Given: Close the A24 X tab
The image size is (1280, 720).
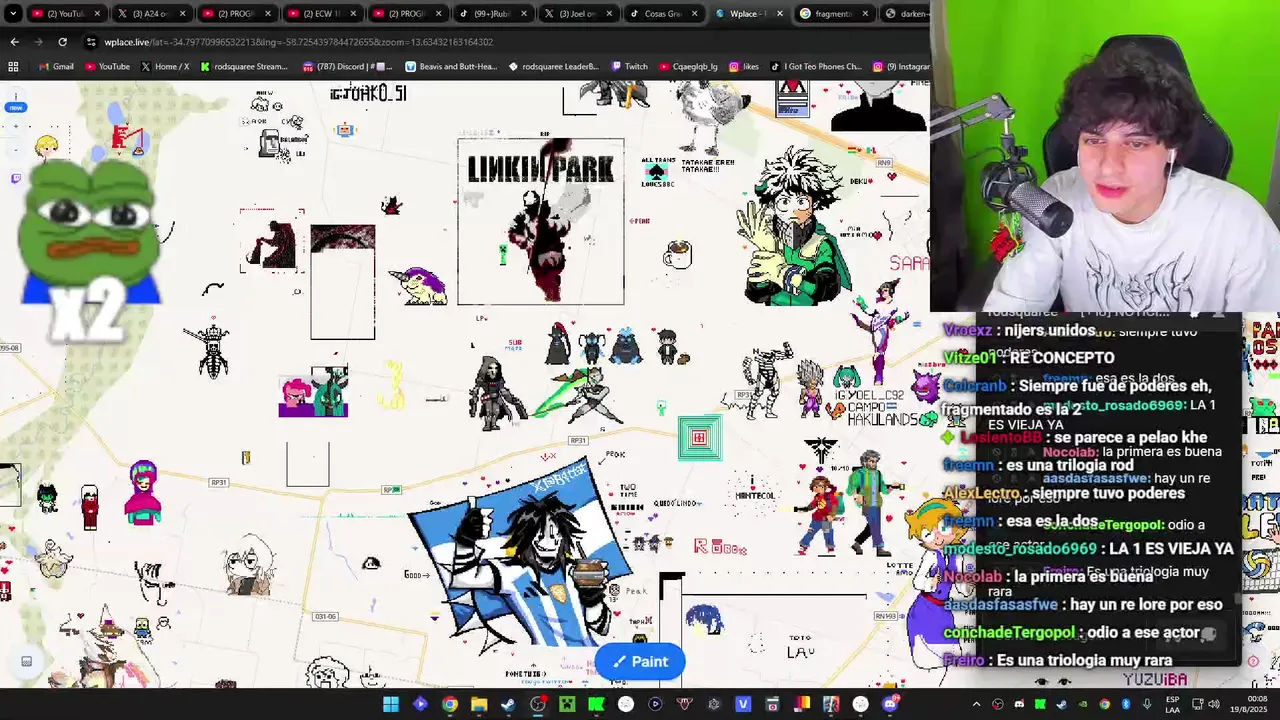Looking at the screenshot, I should (182, 13).
